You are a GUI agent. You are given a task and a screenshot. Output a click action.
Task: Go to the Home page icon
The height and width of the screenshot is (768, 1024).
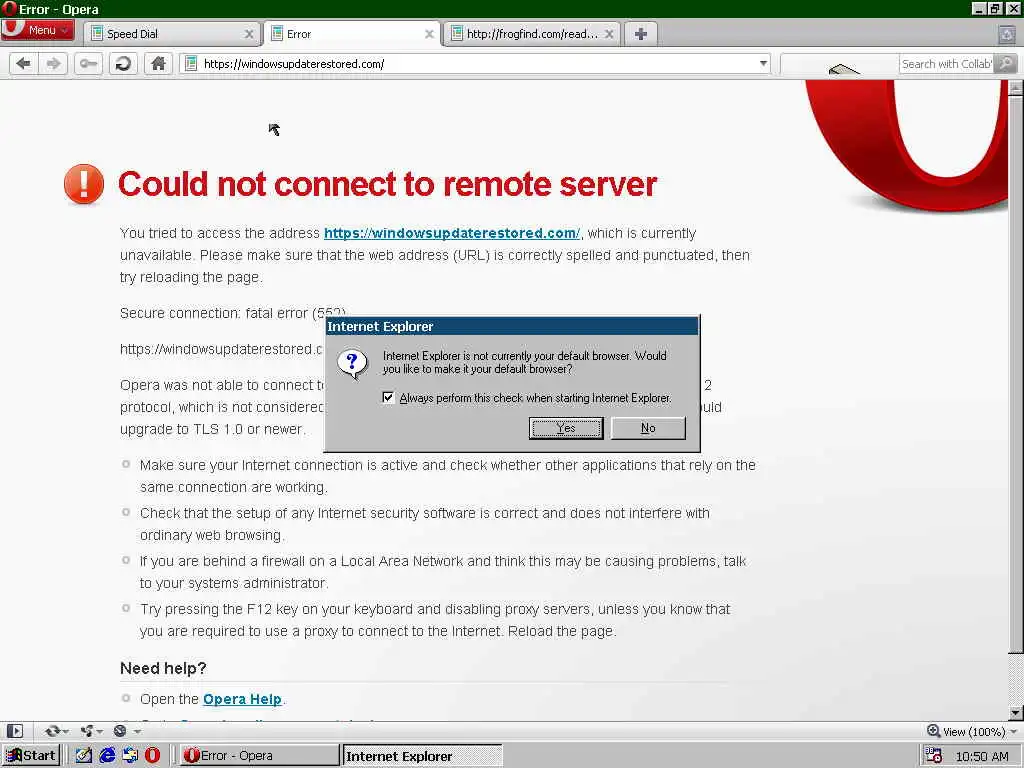click(158, 63)
